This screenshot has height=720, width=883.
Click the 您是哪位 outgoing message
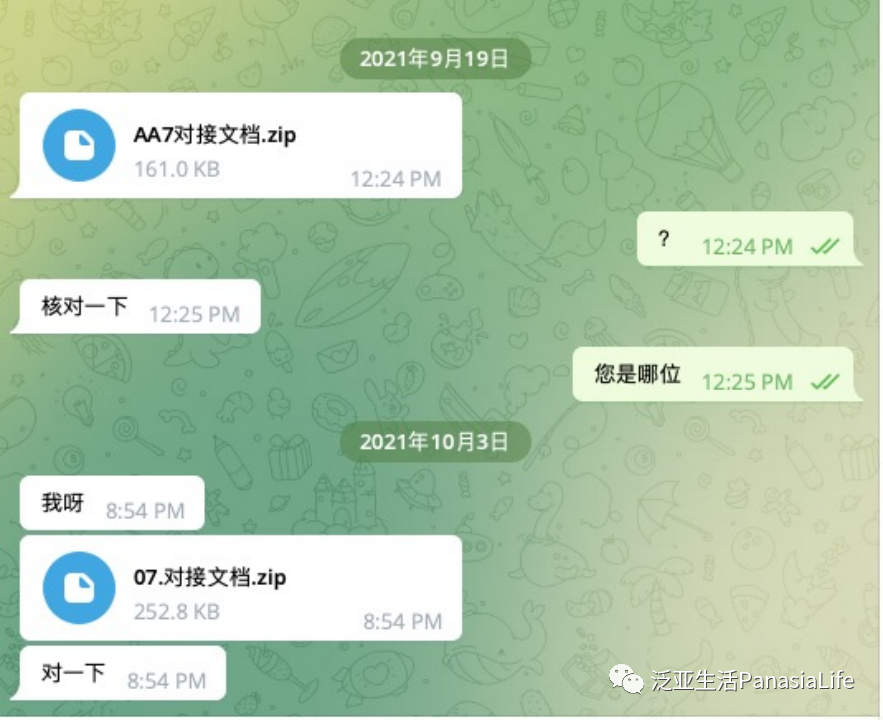(717, 374)
